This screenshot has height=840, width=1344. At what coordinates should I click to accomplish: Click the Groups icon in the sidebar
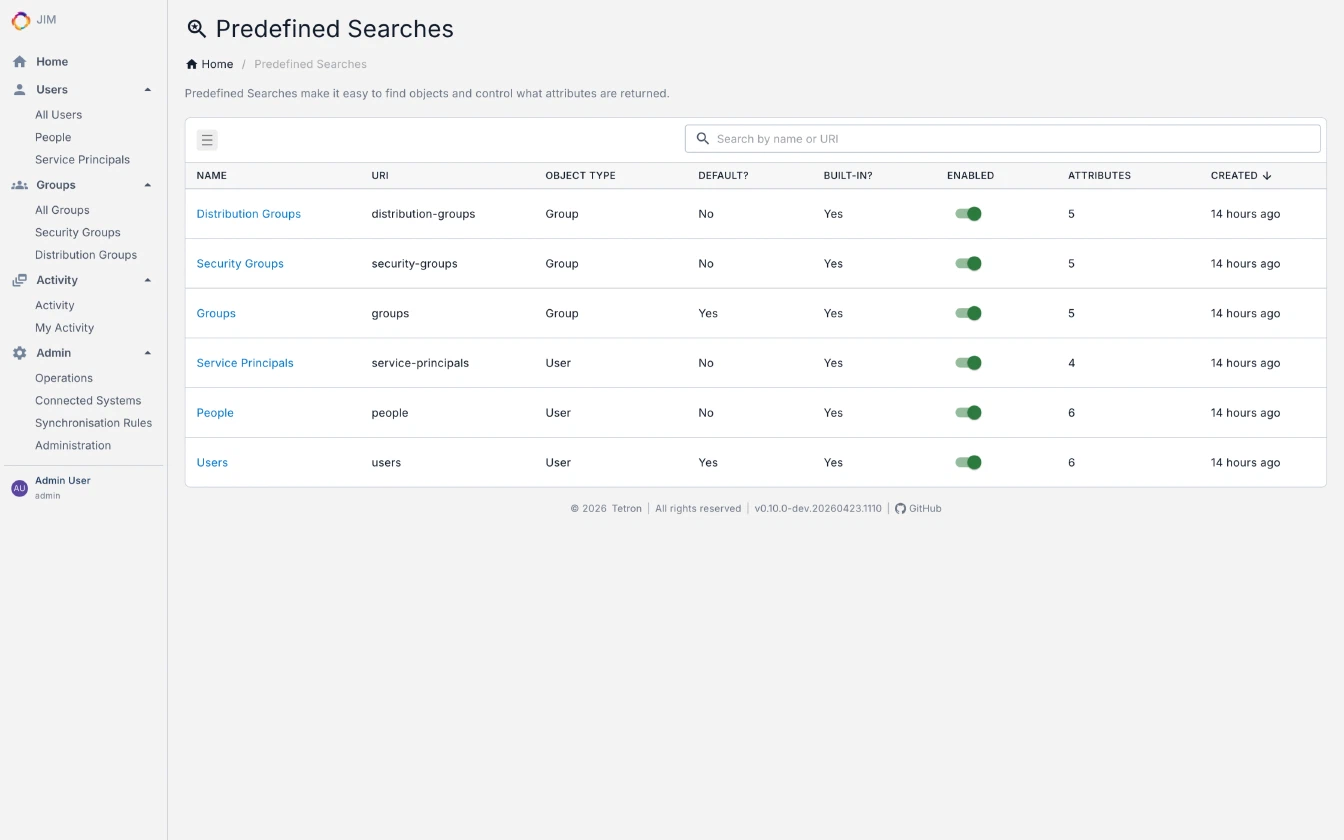(18, 185)
